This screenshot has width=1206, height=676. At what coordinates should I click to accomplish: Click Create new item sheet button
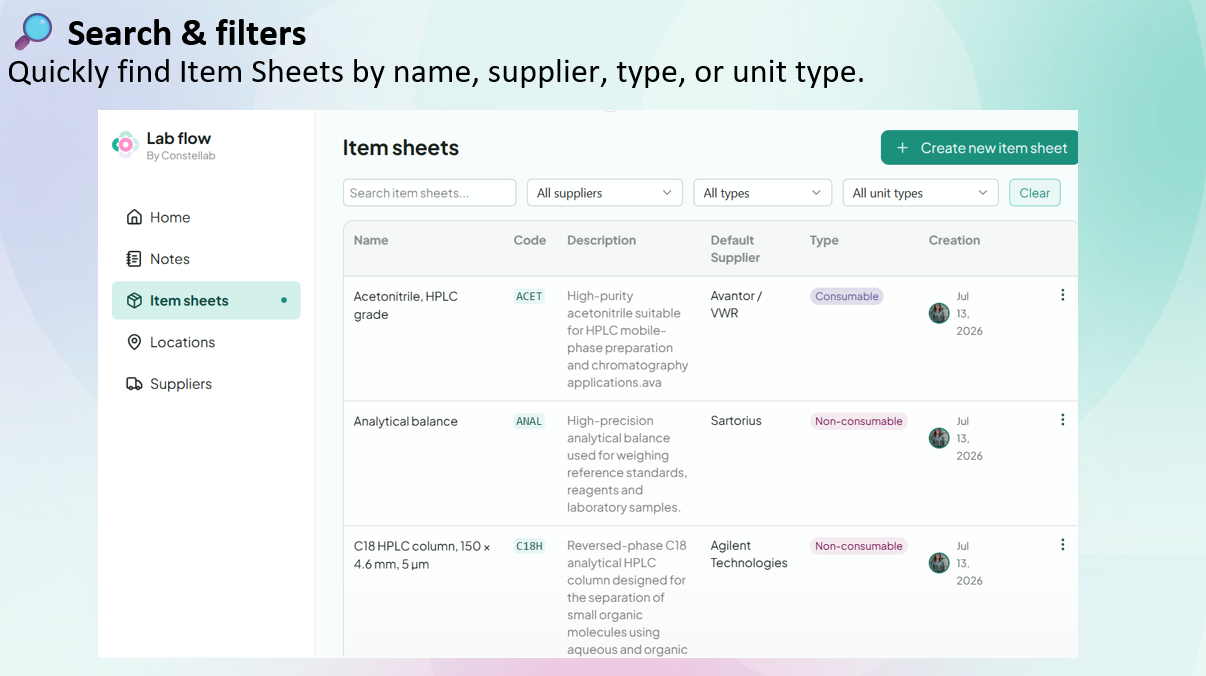(x=980, y=148)
